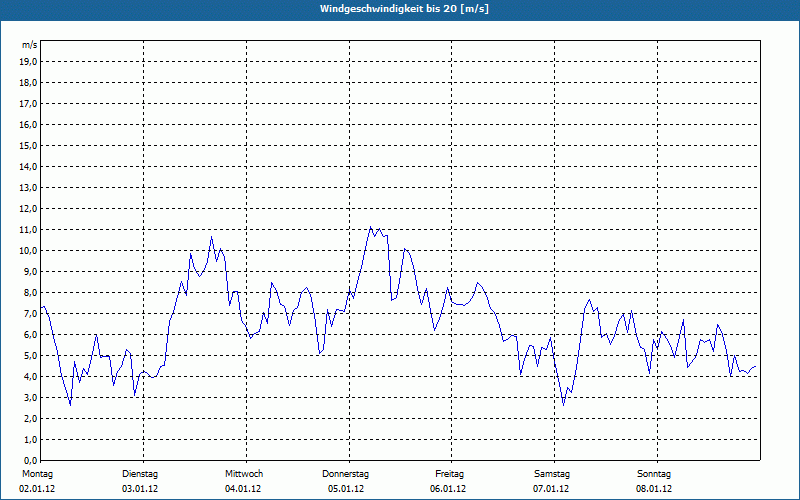Screen dimensions: 800x500
Task: Click the 7,0 y-axis label
Action: [29, 314]
